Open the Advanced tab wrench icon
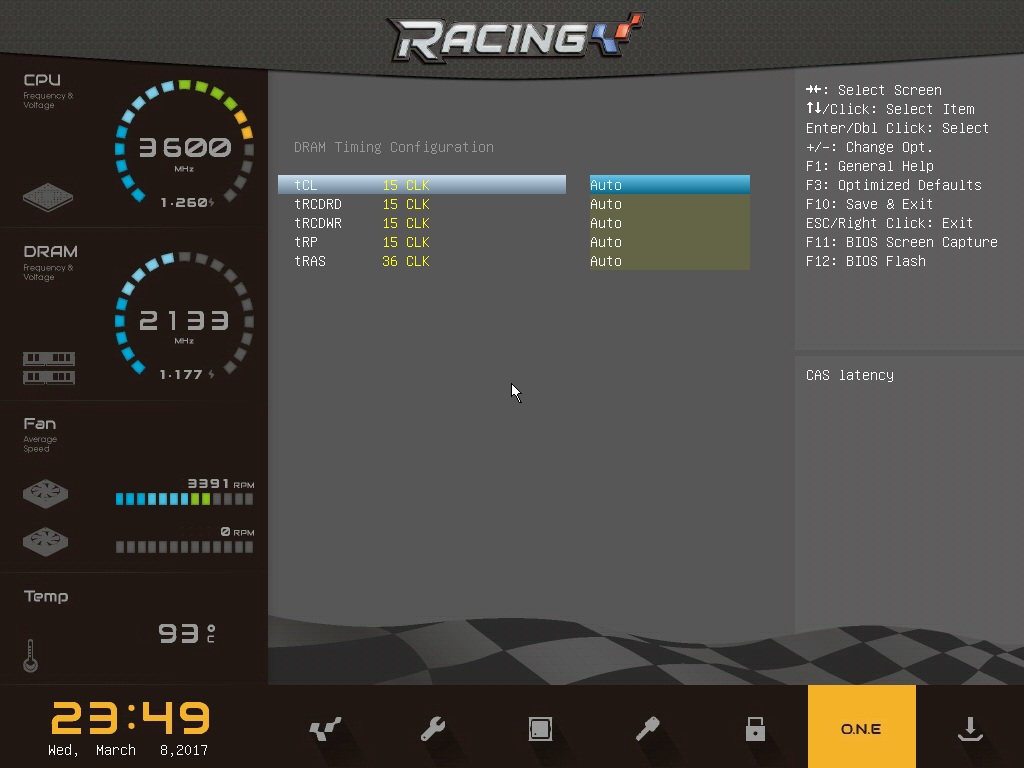 (x=433, y=729)
